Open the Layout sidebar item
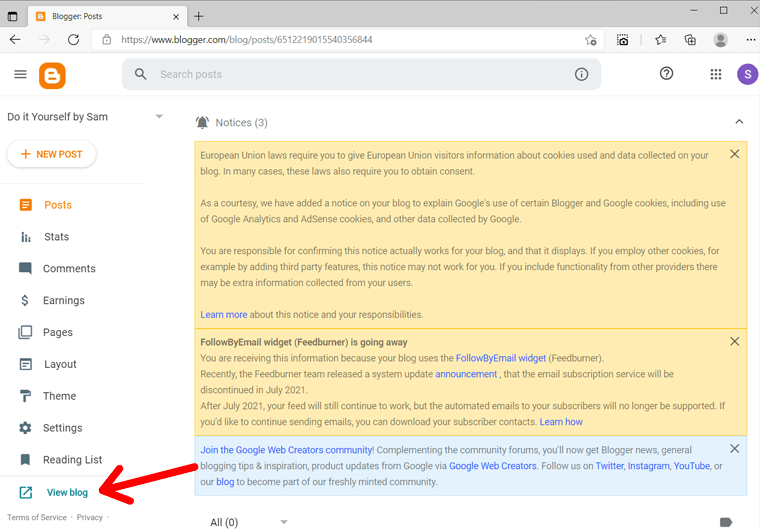This screenshot has height=529, width=760. 60,364
